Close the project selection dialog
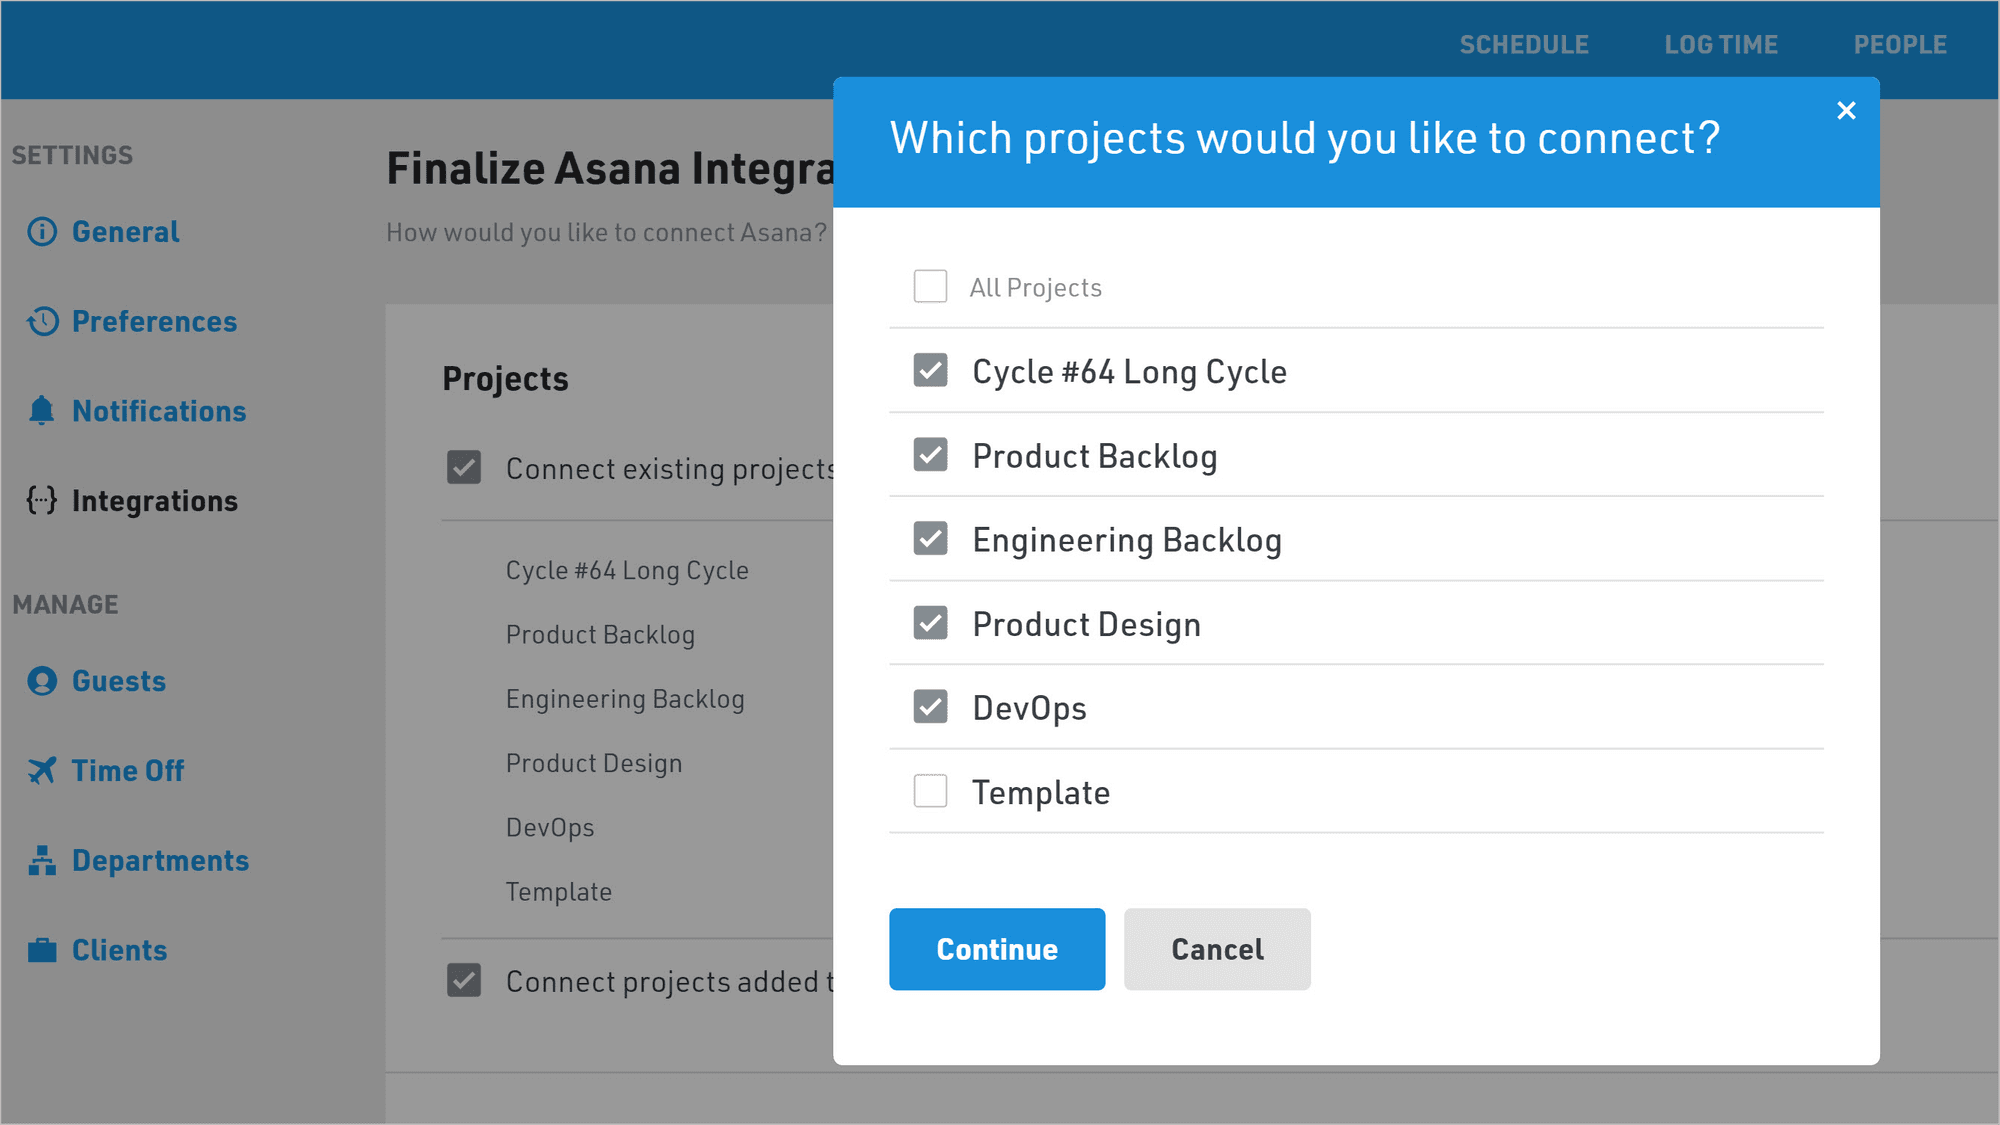Image resolution: width=2000 pixels, height=1125 pixels. pyautogui.click(x=1846, y=110)
